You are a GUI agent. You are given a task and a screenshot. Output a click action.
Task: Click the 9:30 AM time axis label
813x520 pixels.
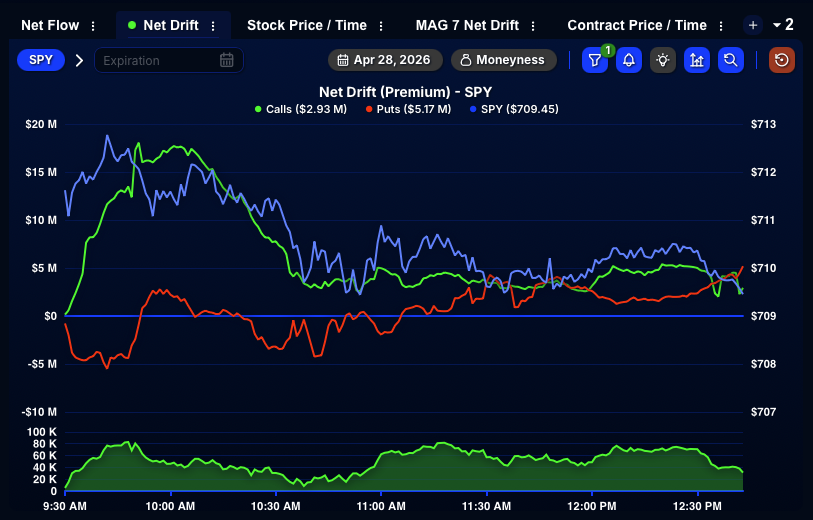click(x=65, y=506)
